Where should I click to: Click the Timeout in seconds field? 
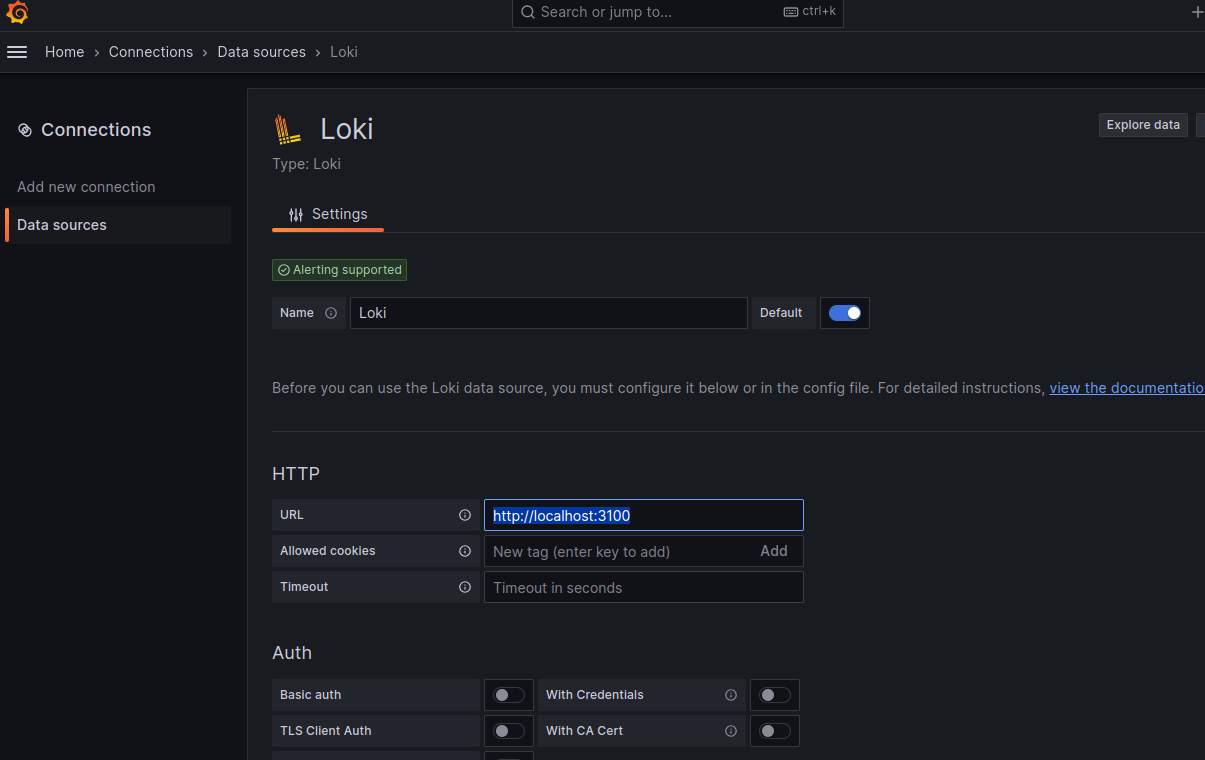tap(644, 587)
